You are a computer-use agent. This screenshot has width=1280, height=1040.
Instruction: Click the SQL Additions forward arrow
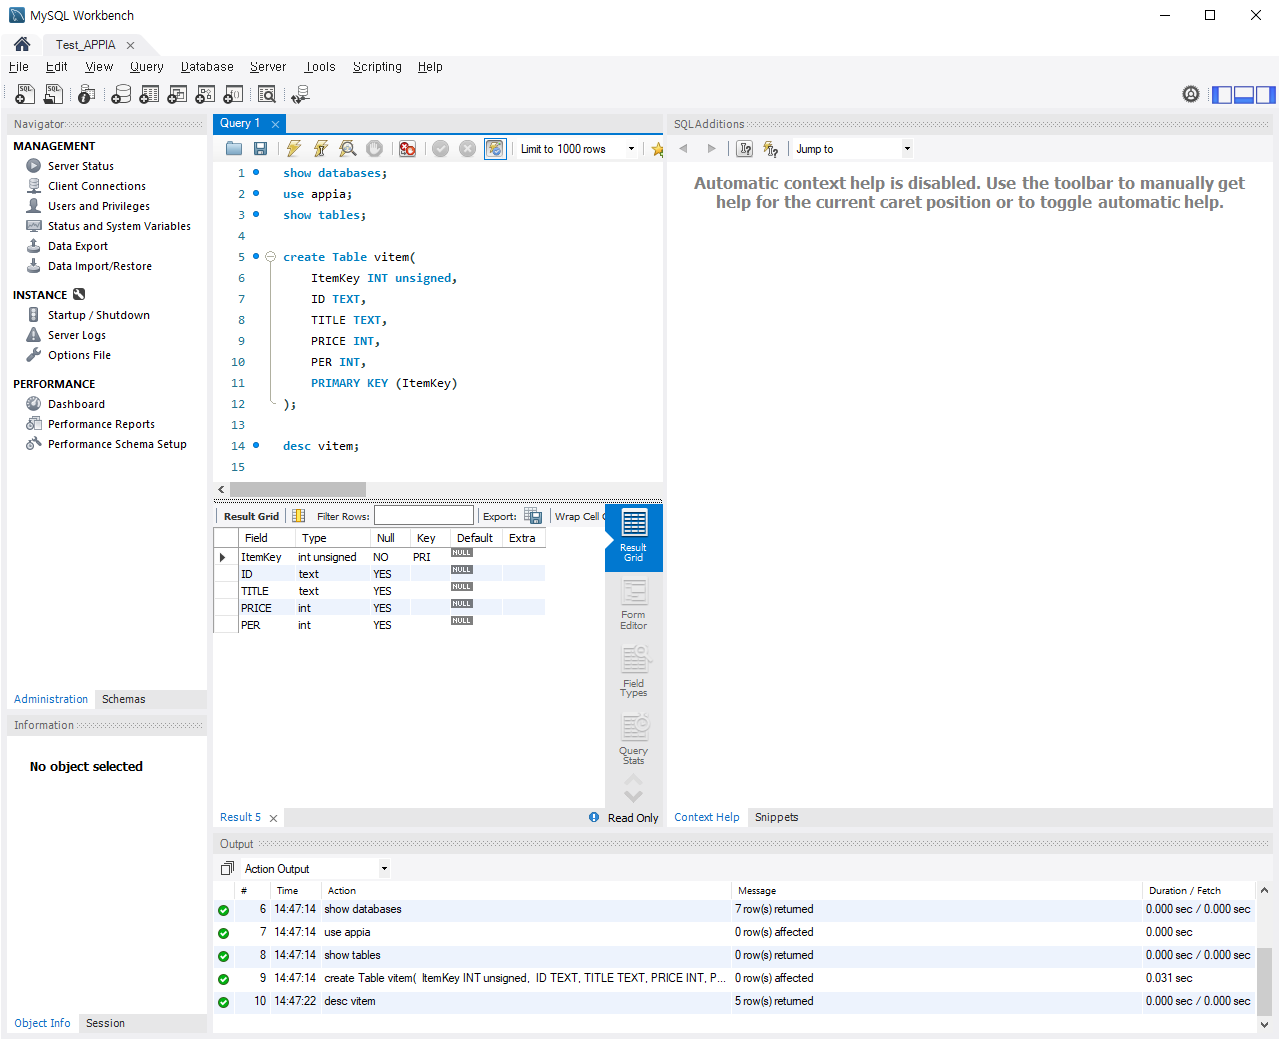[x=712, y=149]
